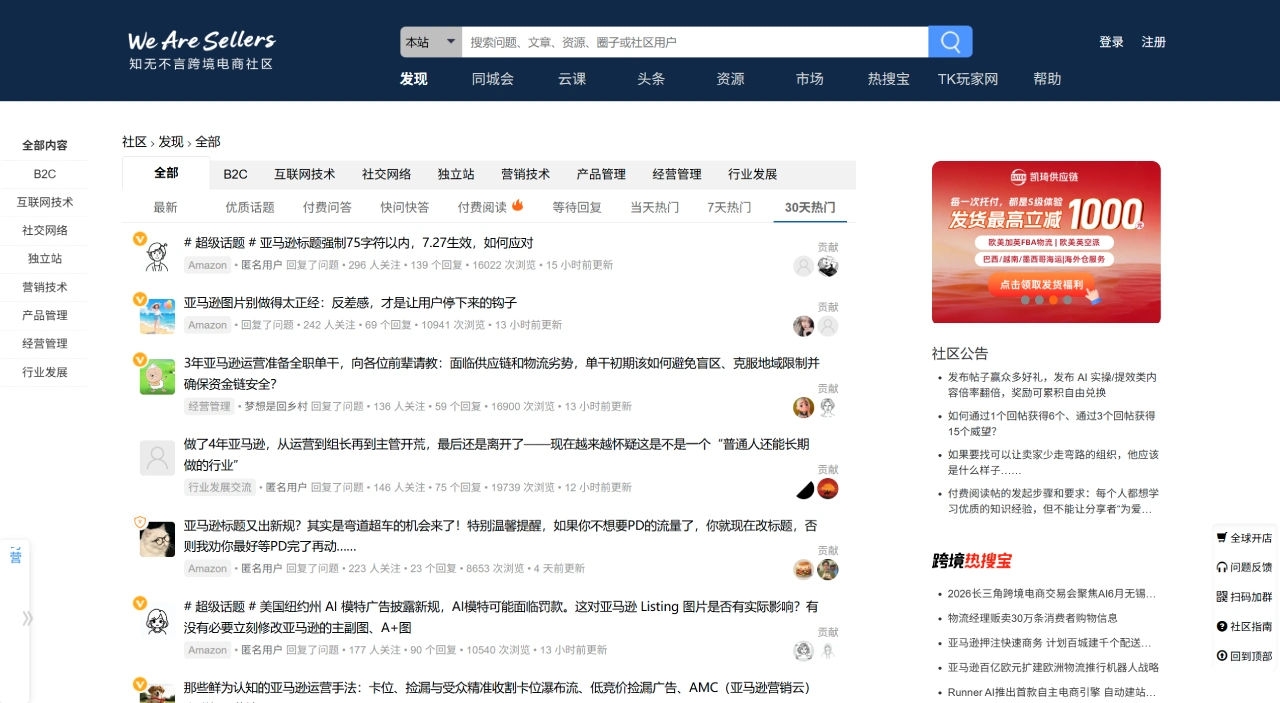The width and height of the screenshot is (1280, 703).
Task: Open the We Are Sellers logo homepage
Action: 201,50
